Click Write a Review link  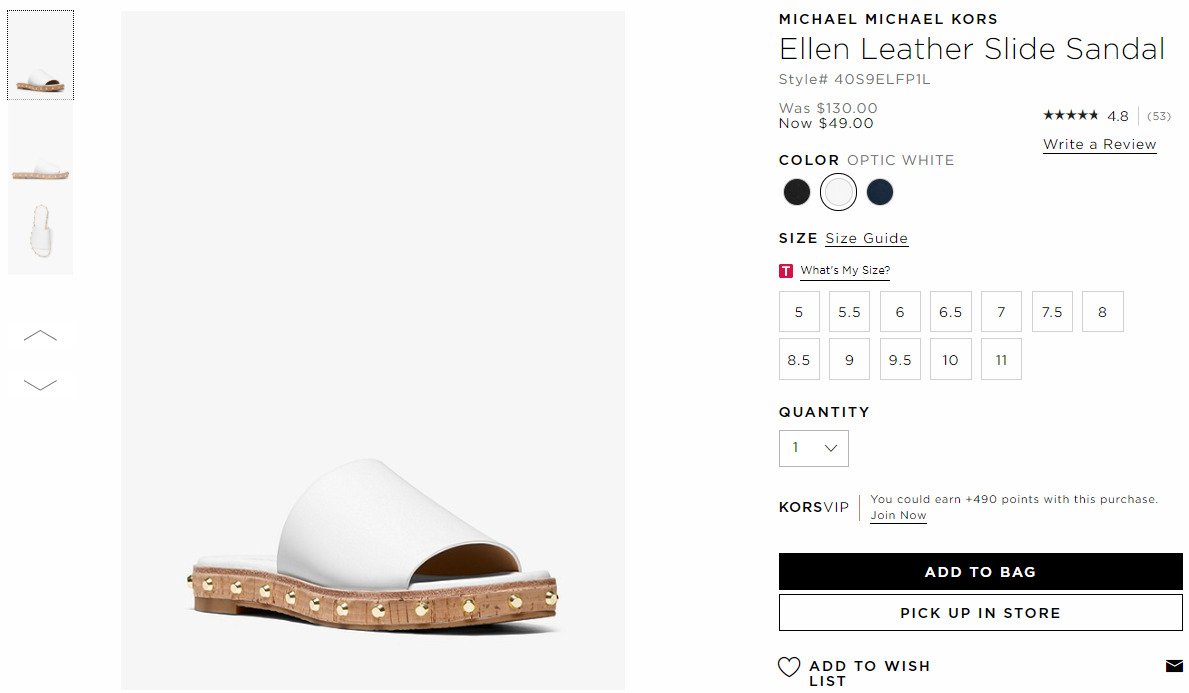pos(1100,144)
